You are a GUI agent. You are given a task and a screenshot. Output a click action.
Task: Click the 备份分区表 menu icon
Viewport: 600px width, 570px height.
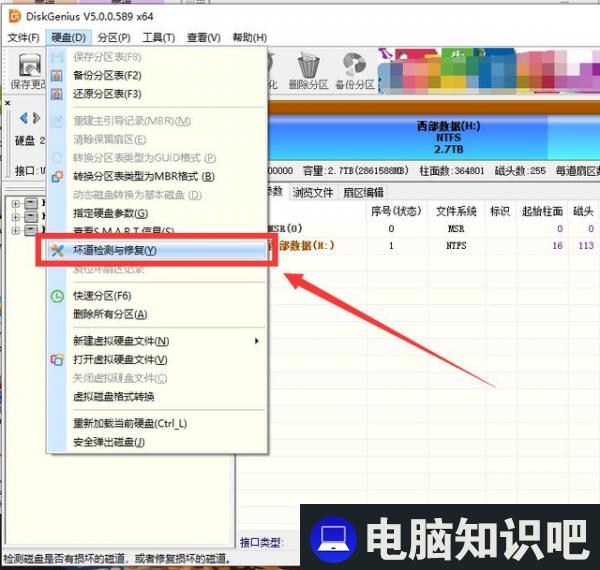coord(57,75)
